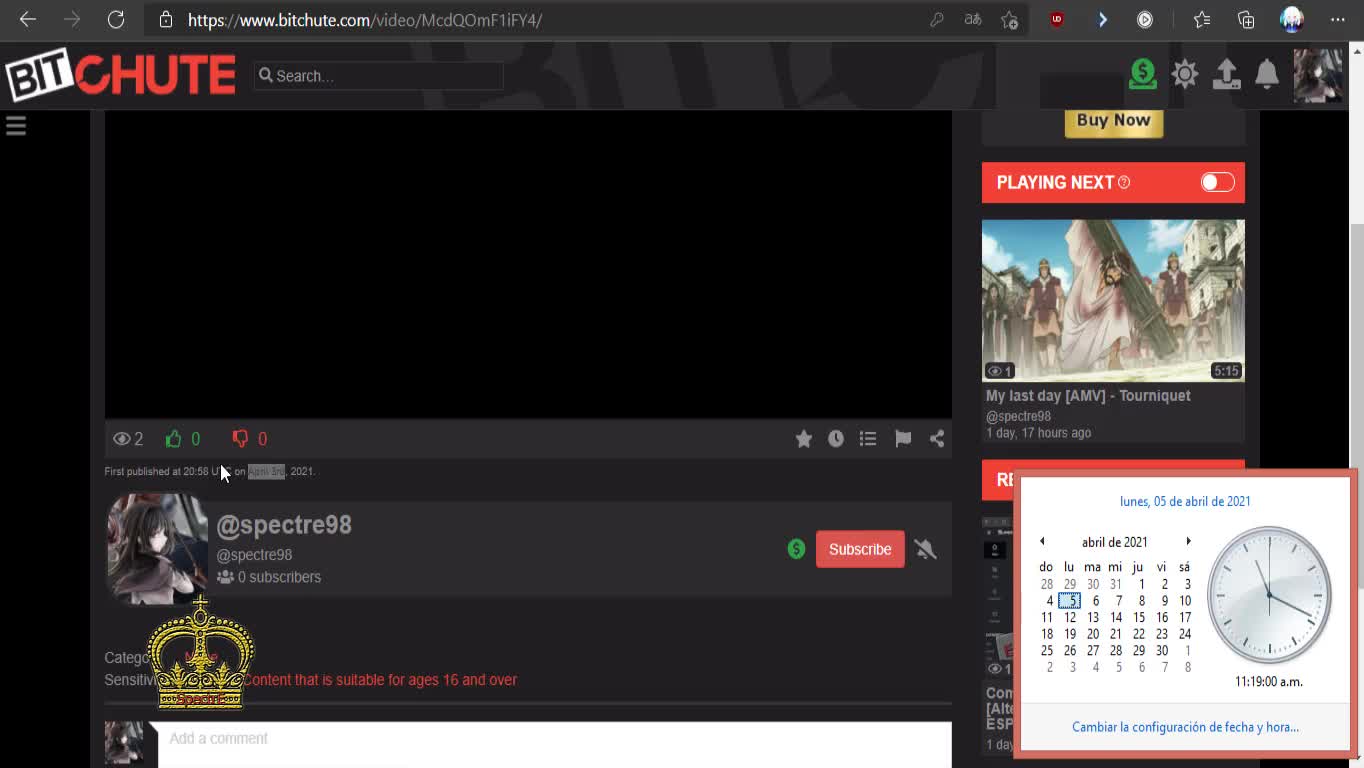Select day 15 in the calendar
Screen dimensions: 1364x768
click(x=1138, y=617)
